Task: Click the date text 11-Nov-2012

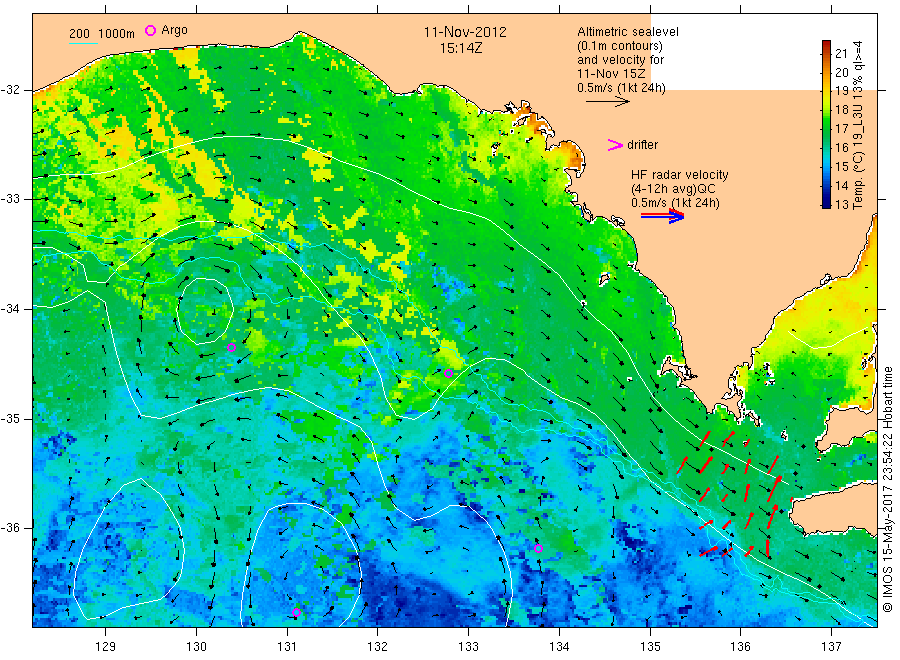Action: point(465,32)
